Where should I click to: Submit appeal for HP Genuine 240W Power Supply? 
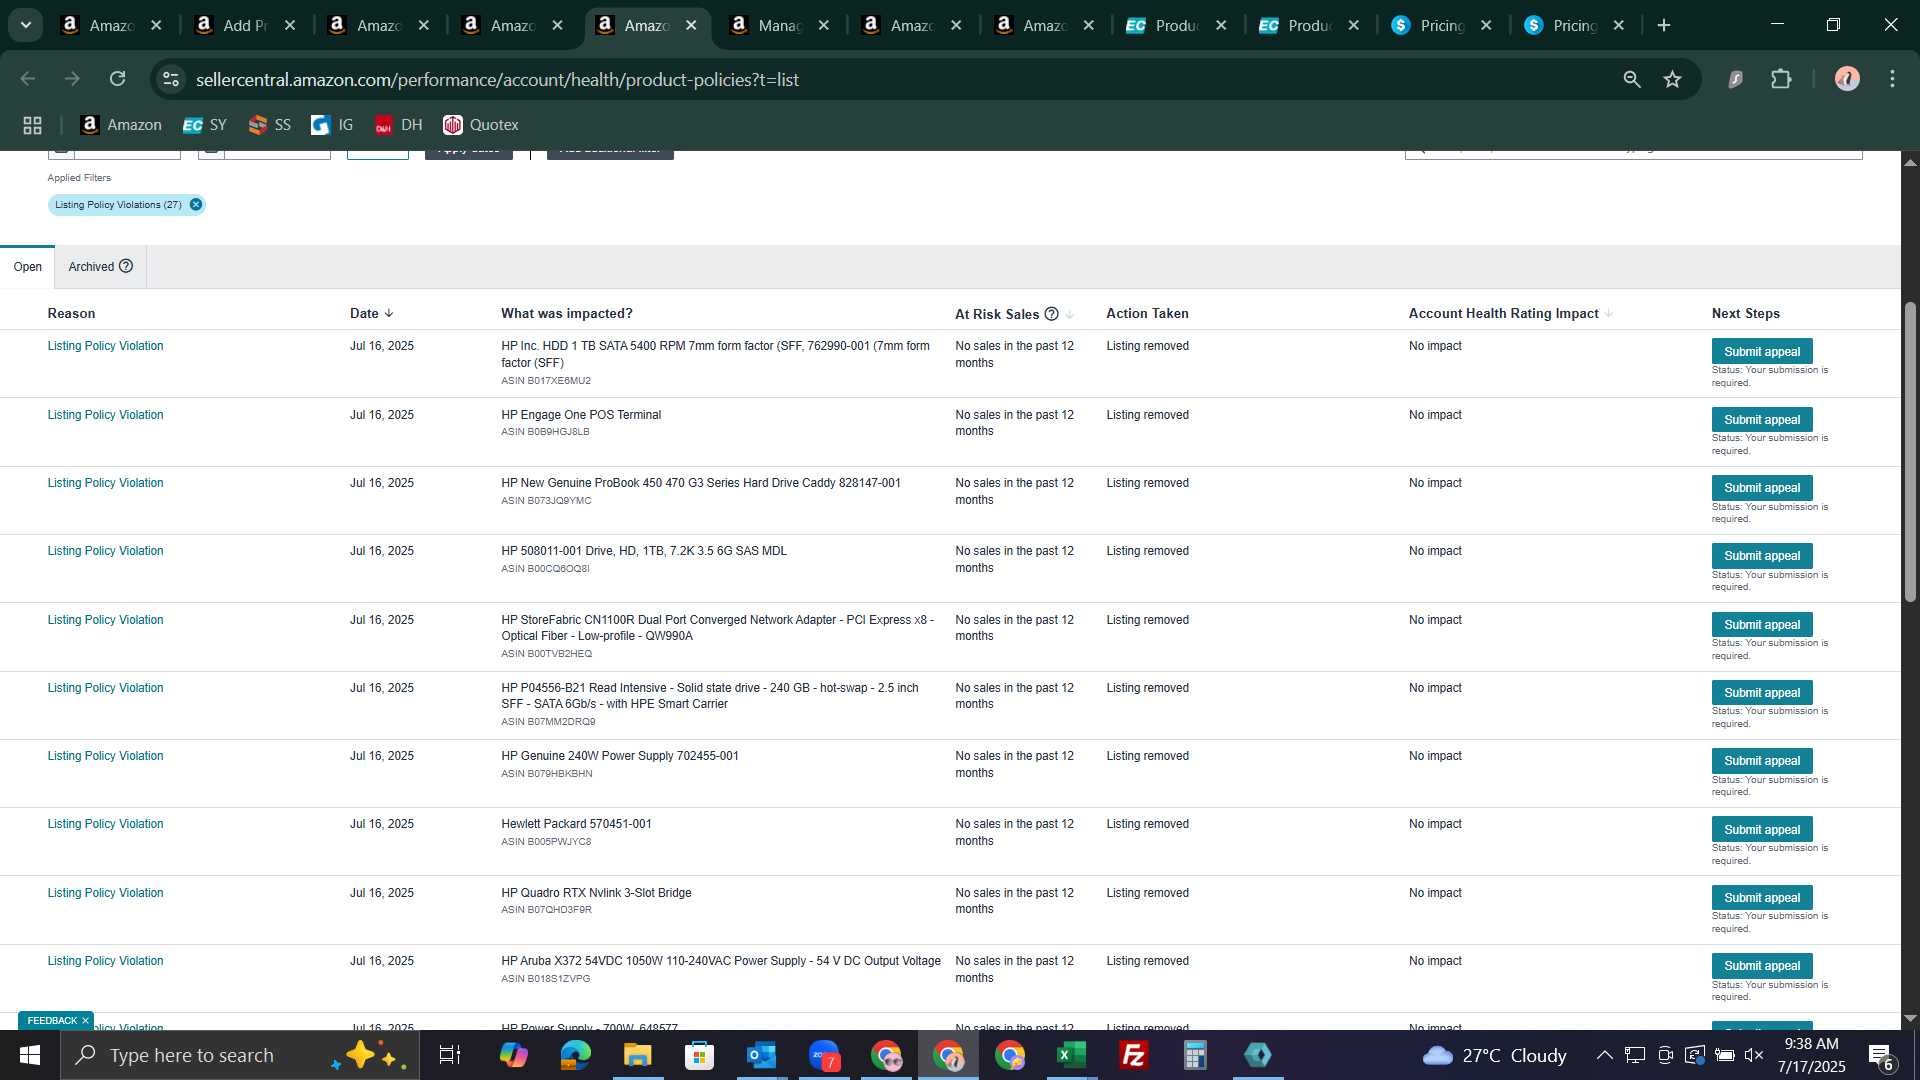point(1761,761)
